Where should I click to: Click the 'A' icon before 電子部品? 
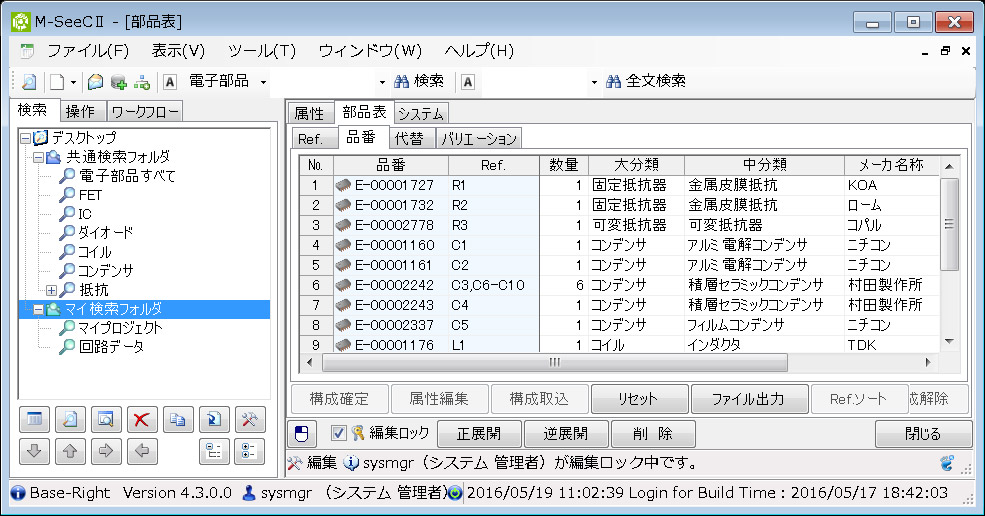170,82
